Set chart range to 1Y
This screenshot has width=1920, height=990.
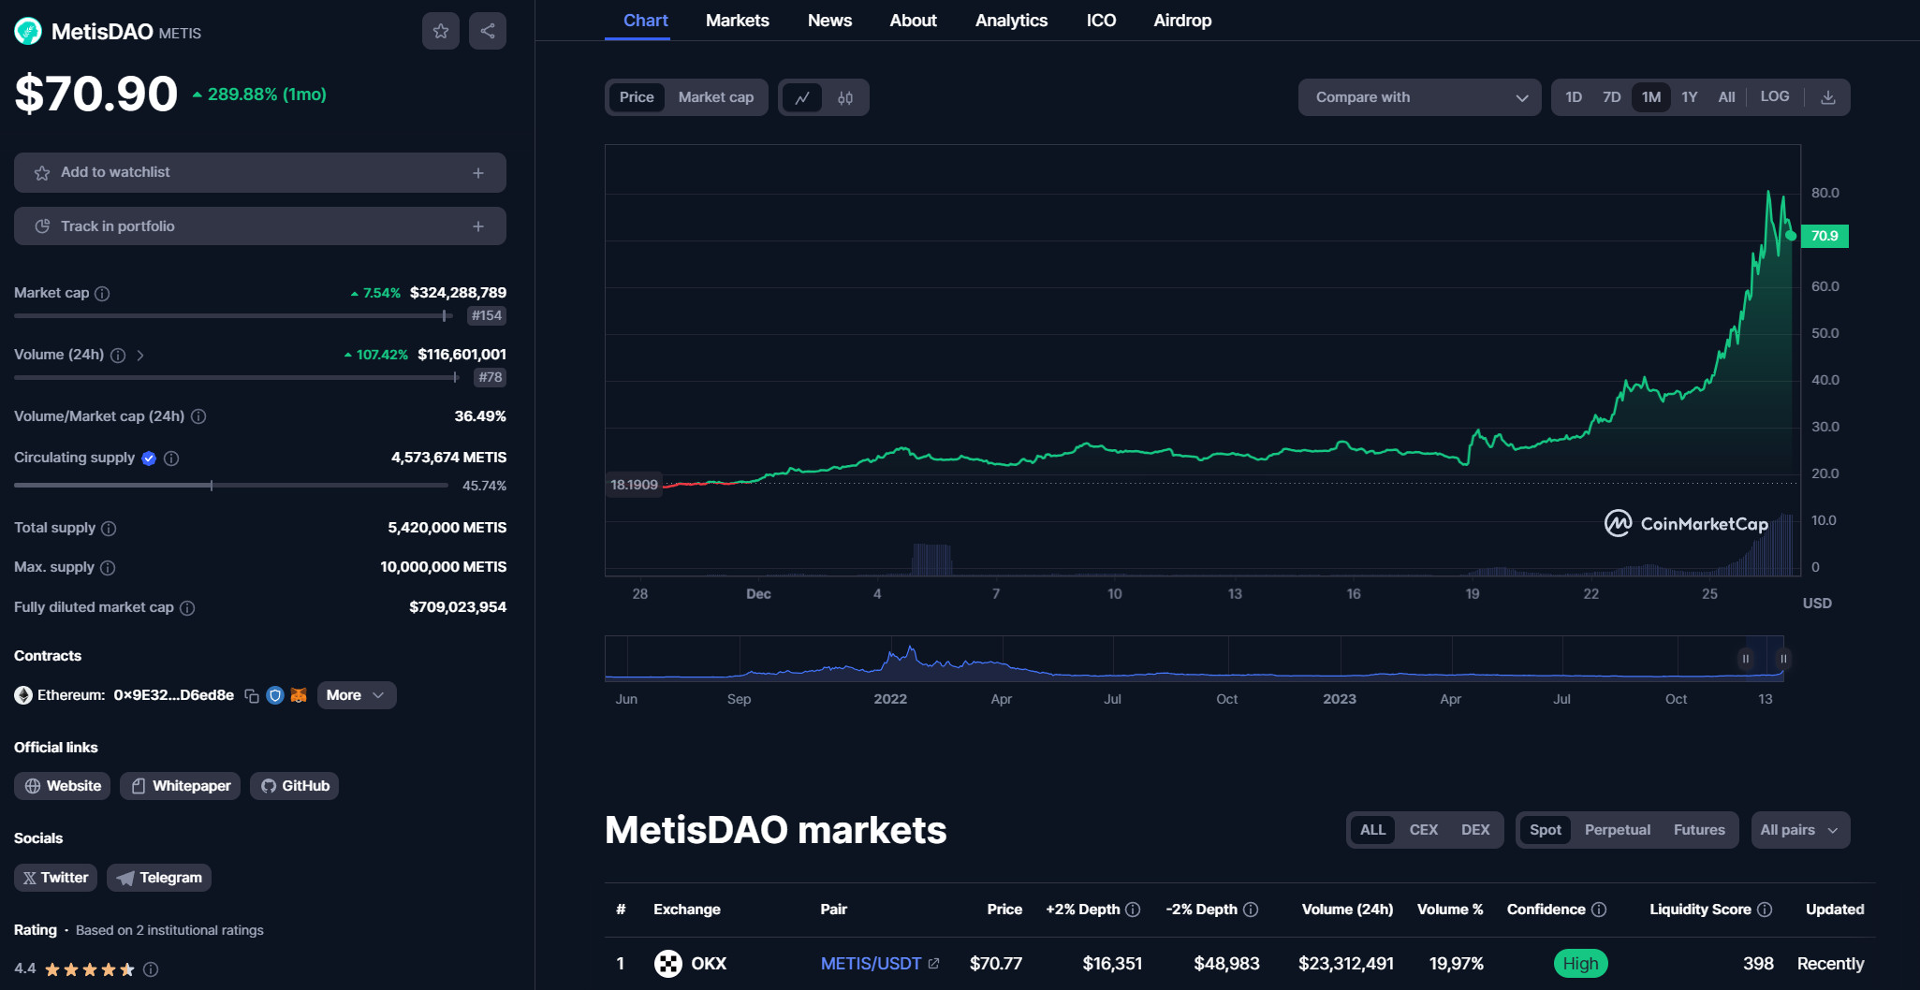tap(1689, 97)
